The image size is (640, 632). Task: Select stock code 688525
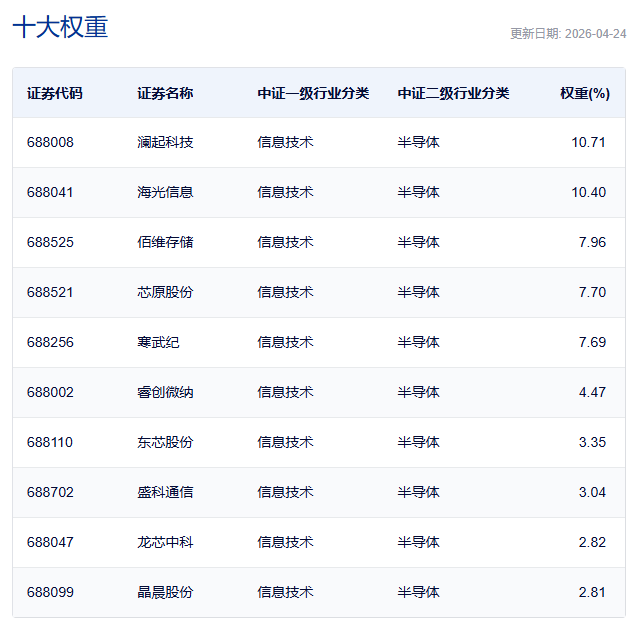tap(50, 242)
